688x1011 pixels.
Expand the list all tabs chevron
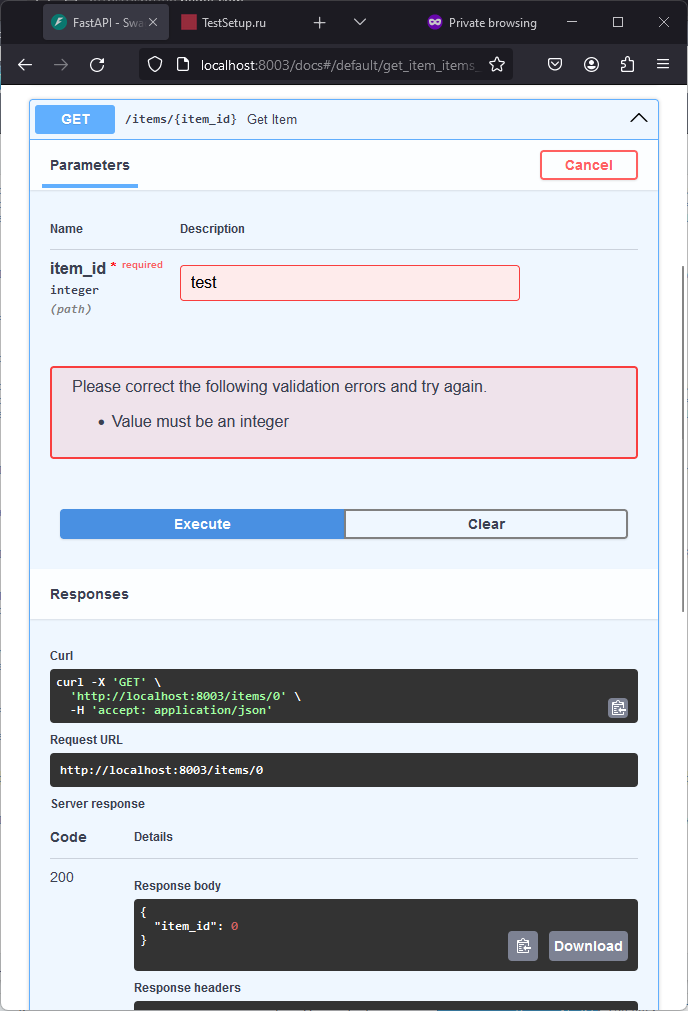click(x=360, y=23)
